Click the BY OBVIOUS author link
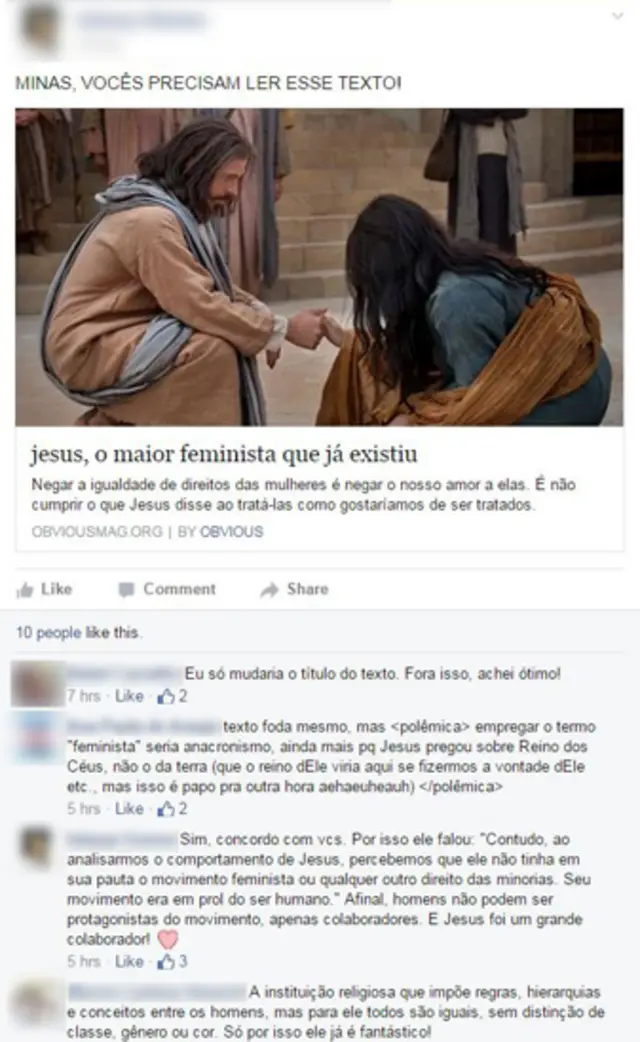 click(x=221, y=532)
